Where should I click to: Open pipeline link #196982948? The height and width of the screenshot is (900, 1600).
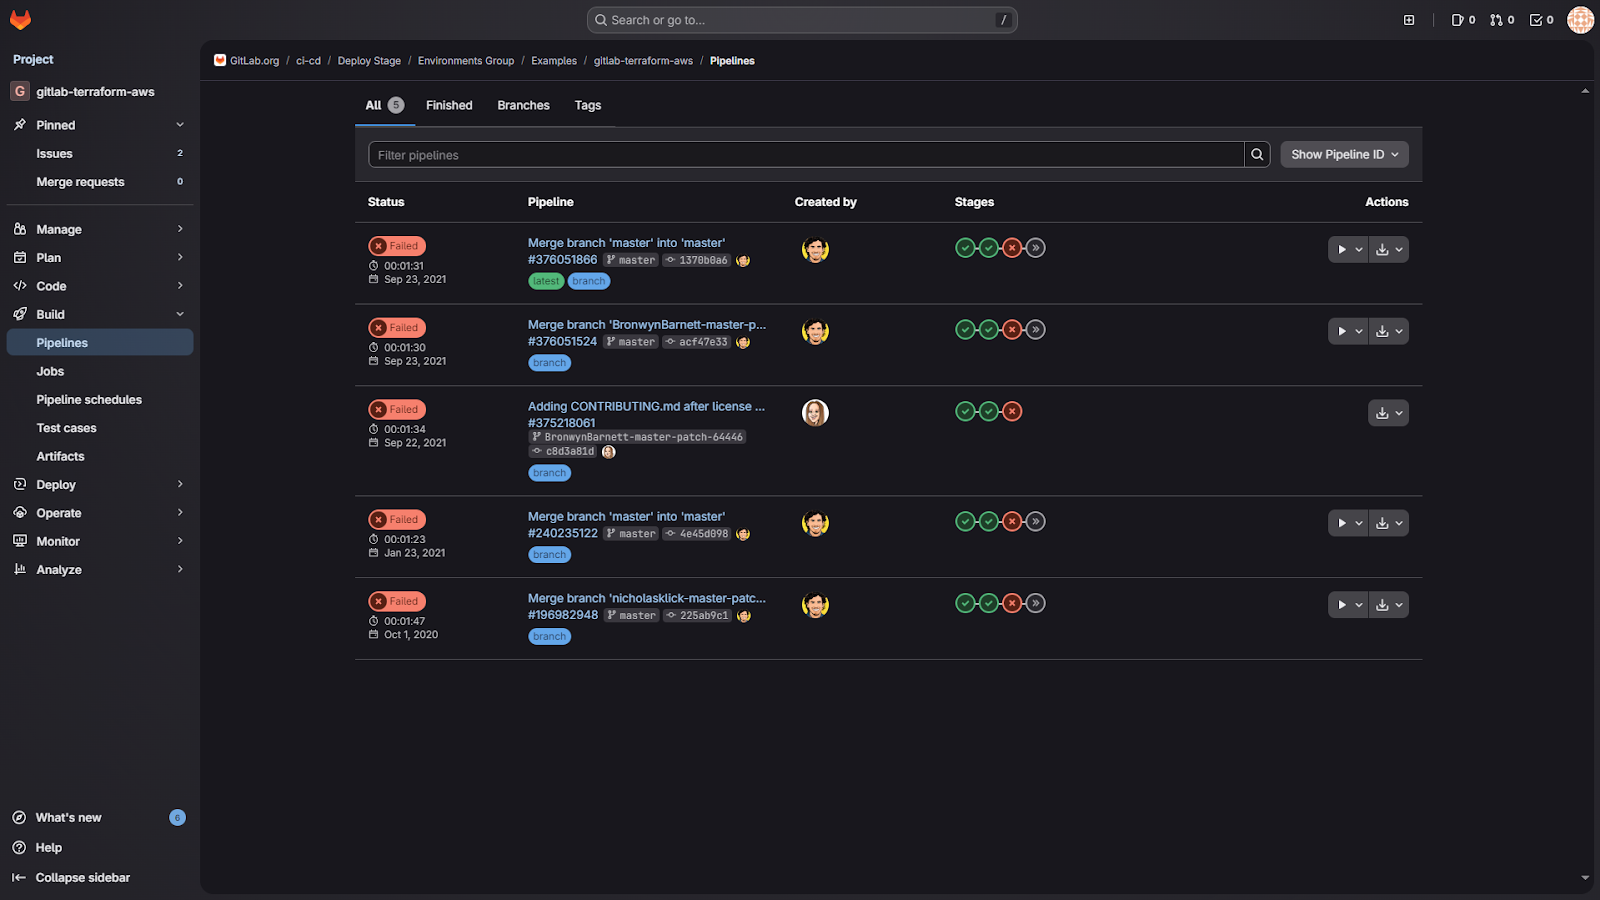(563, 615)
